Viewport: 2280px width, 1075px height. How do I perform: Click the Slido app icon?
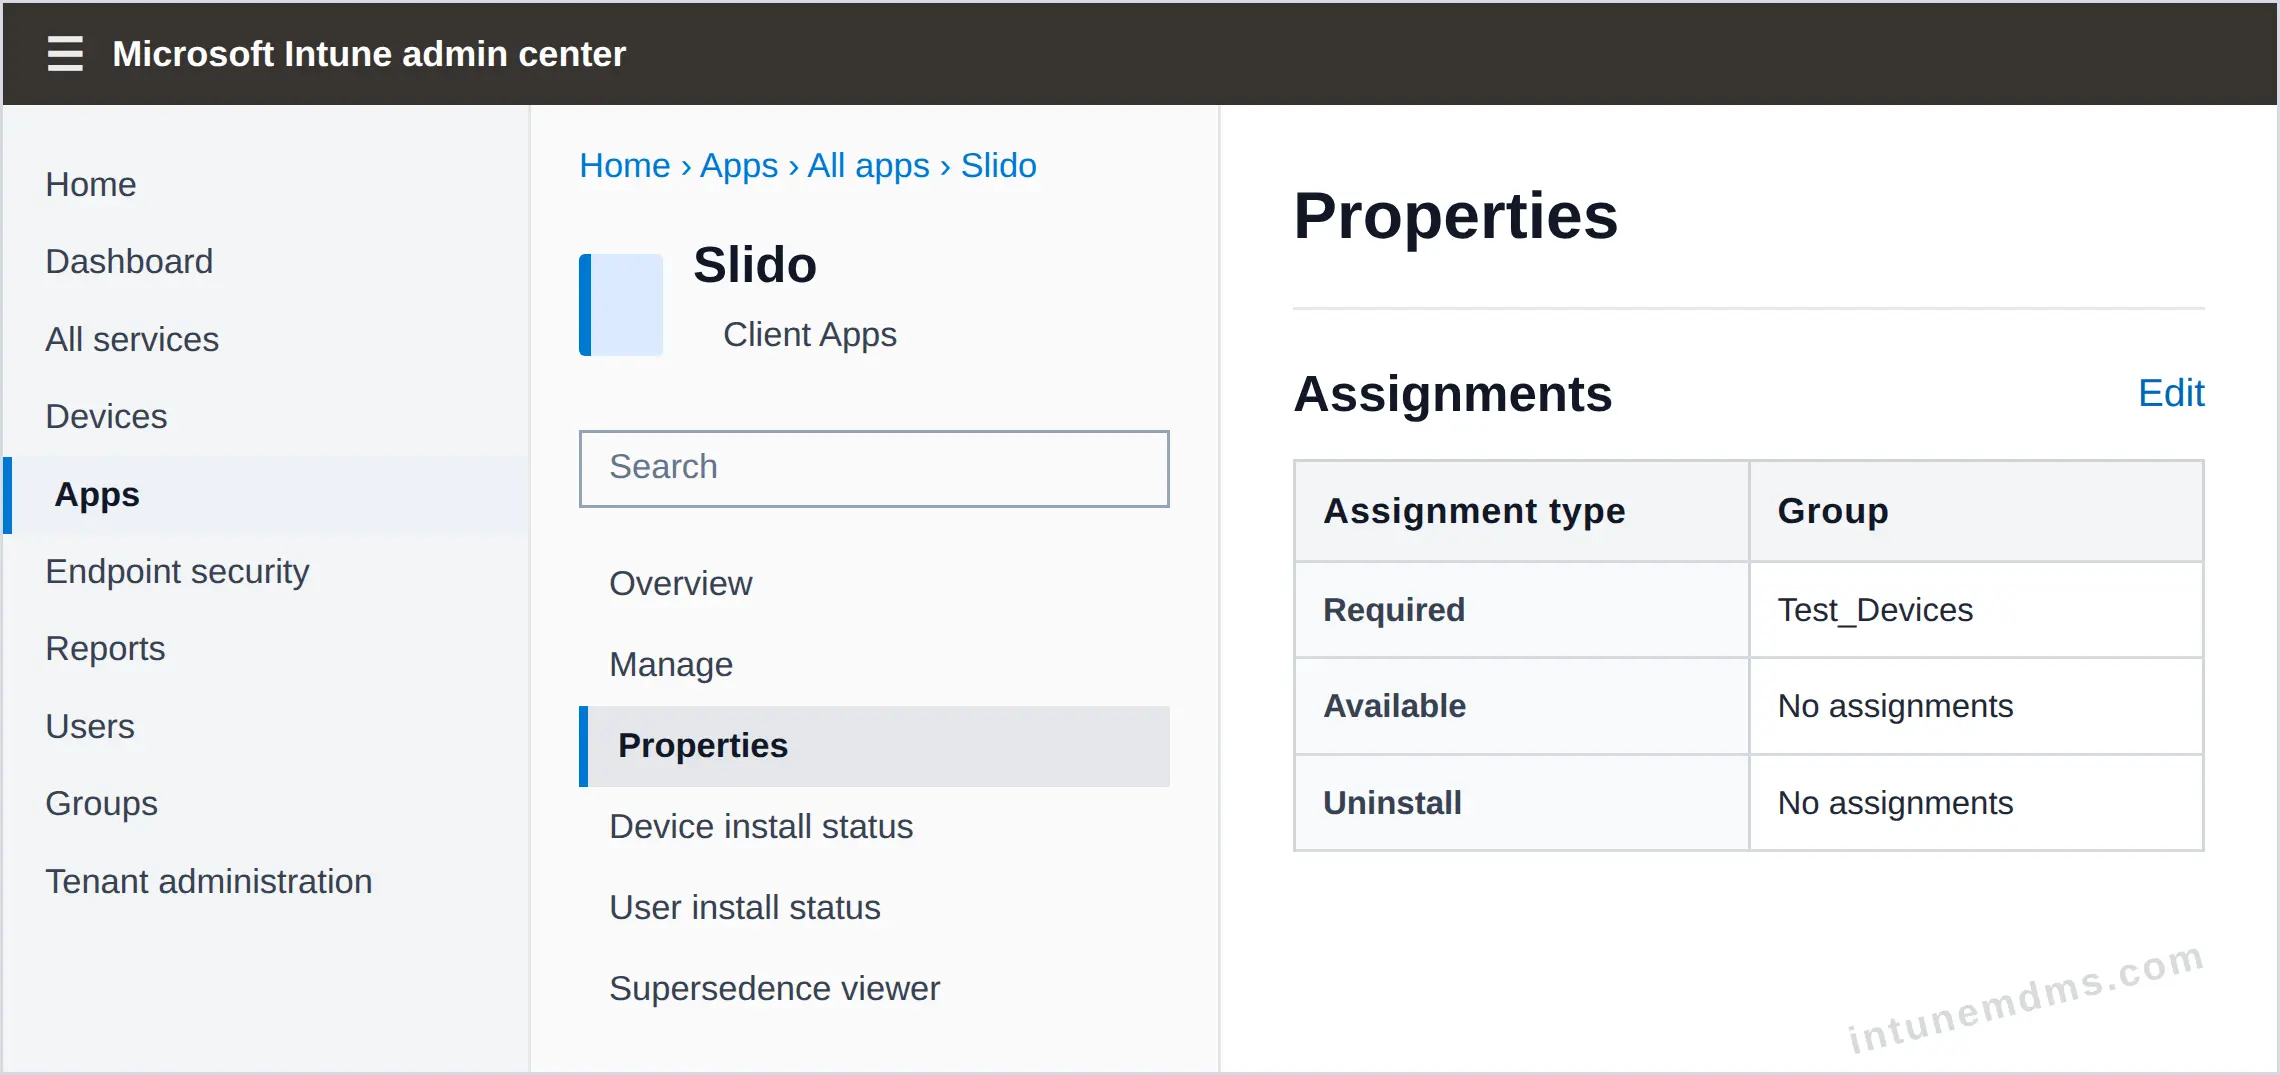point(621,305)
